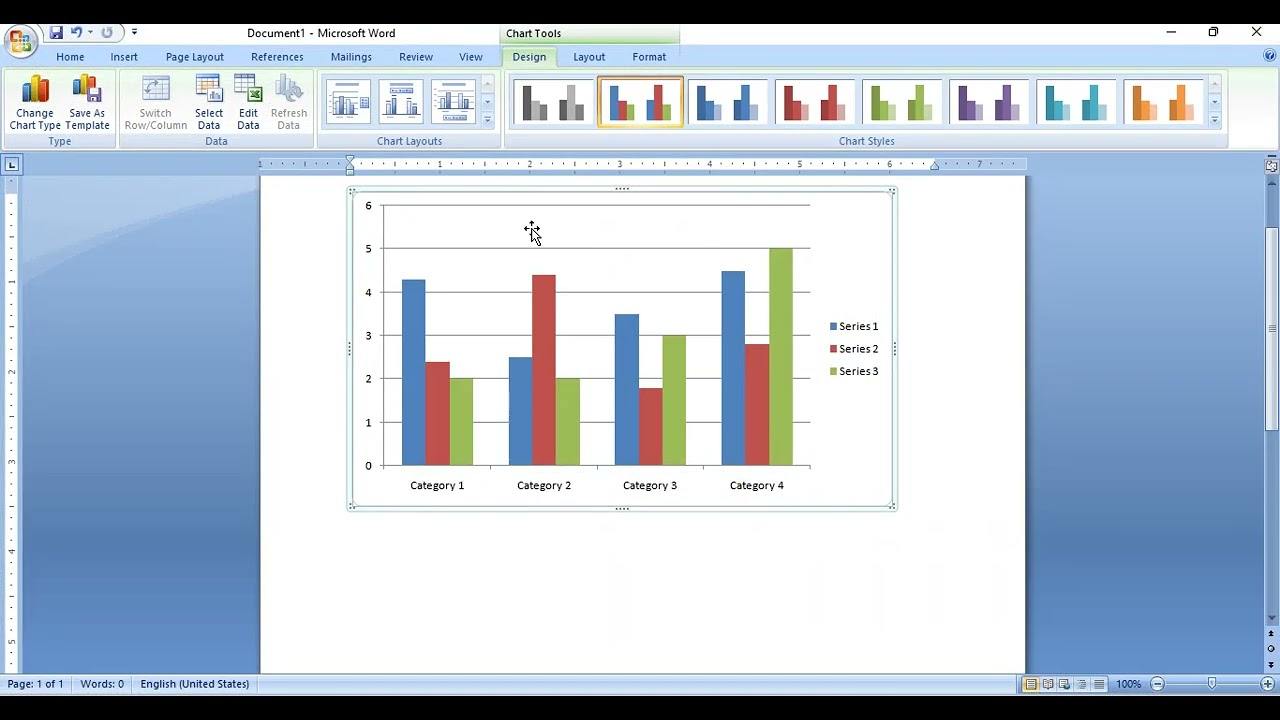Open Page Layout ribbon tab

point(195,57)
